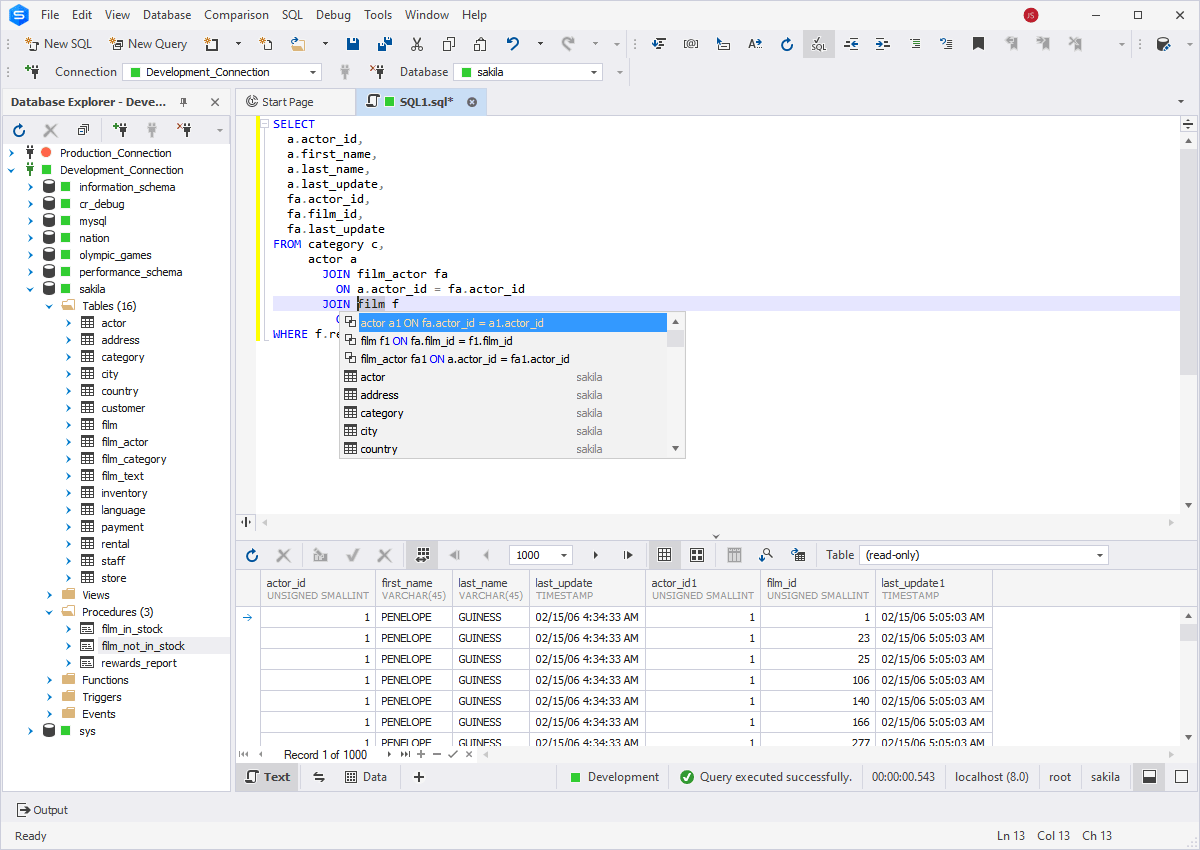Screen dimensions: 1200x850
Task: Fetch the next page of records
Action: click(x=596, y=555)
